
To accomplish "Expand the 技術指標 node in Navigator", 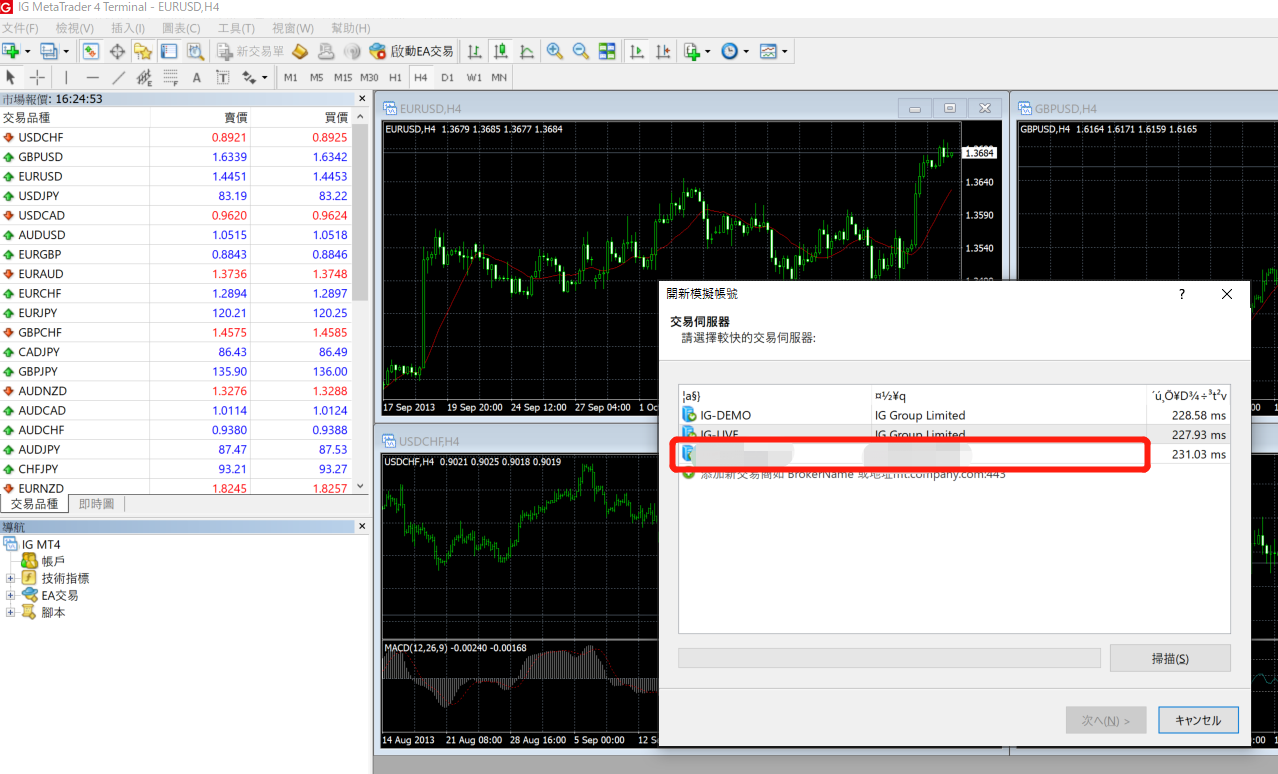I will click(11, 578).
